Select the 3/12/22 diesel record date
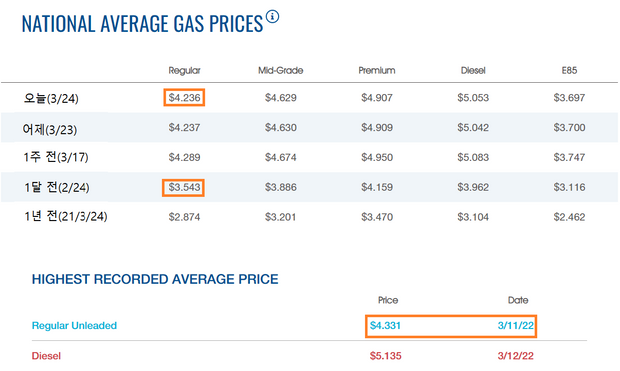This screenshot has height=371, width=620. point(516,356)
